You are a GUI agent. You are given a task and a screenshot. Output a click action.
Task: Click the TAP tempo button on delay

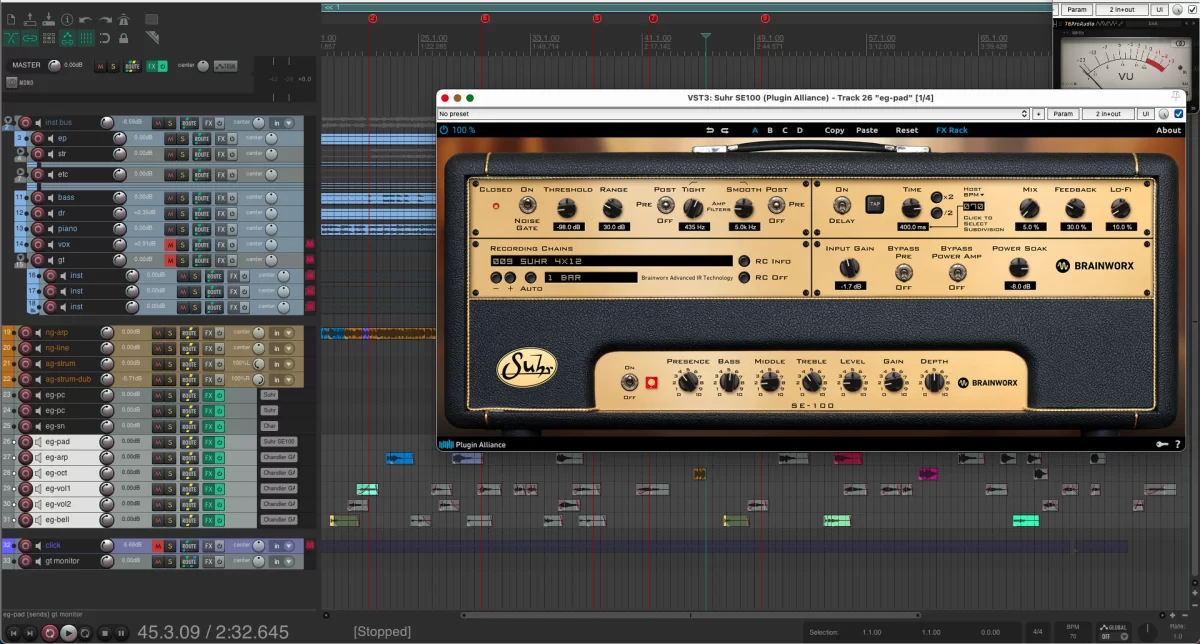click(x=873, y=204)
